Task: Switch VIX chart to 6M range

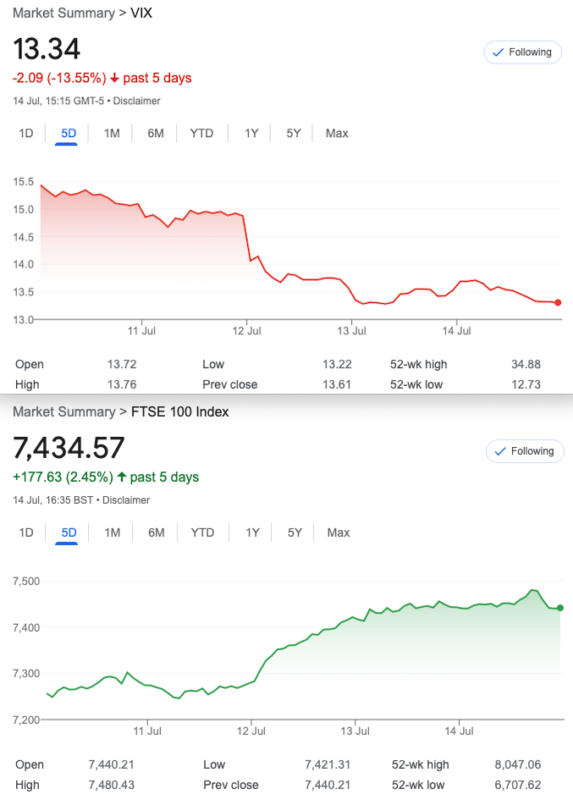Action: pyautogui.click(x=156, y=134)
